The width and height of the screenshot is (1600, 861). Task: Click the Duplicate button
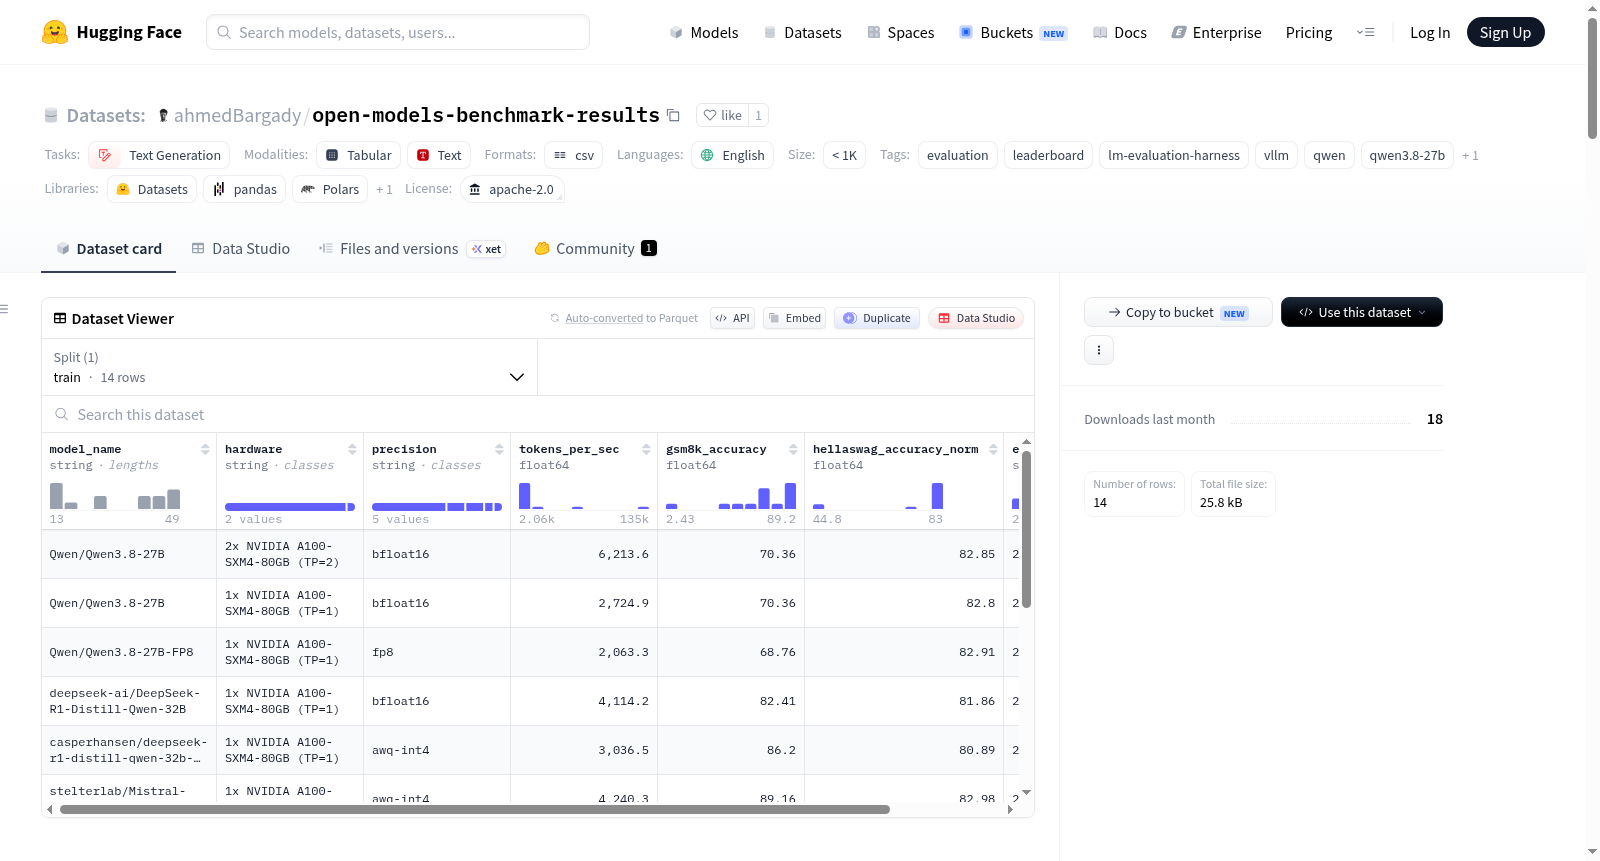[x=876, y=318]
